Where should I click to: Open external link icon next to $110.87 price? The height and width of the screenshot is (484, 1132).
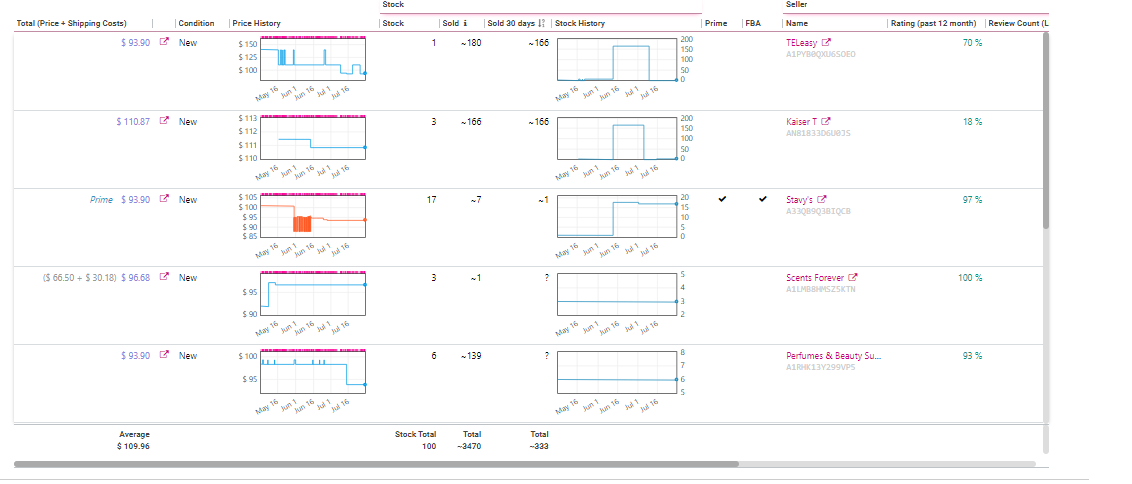coord(164,121)
